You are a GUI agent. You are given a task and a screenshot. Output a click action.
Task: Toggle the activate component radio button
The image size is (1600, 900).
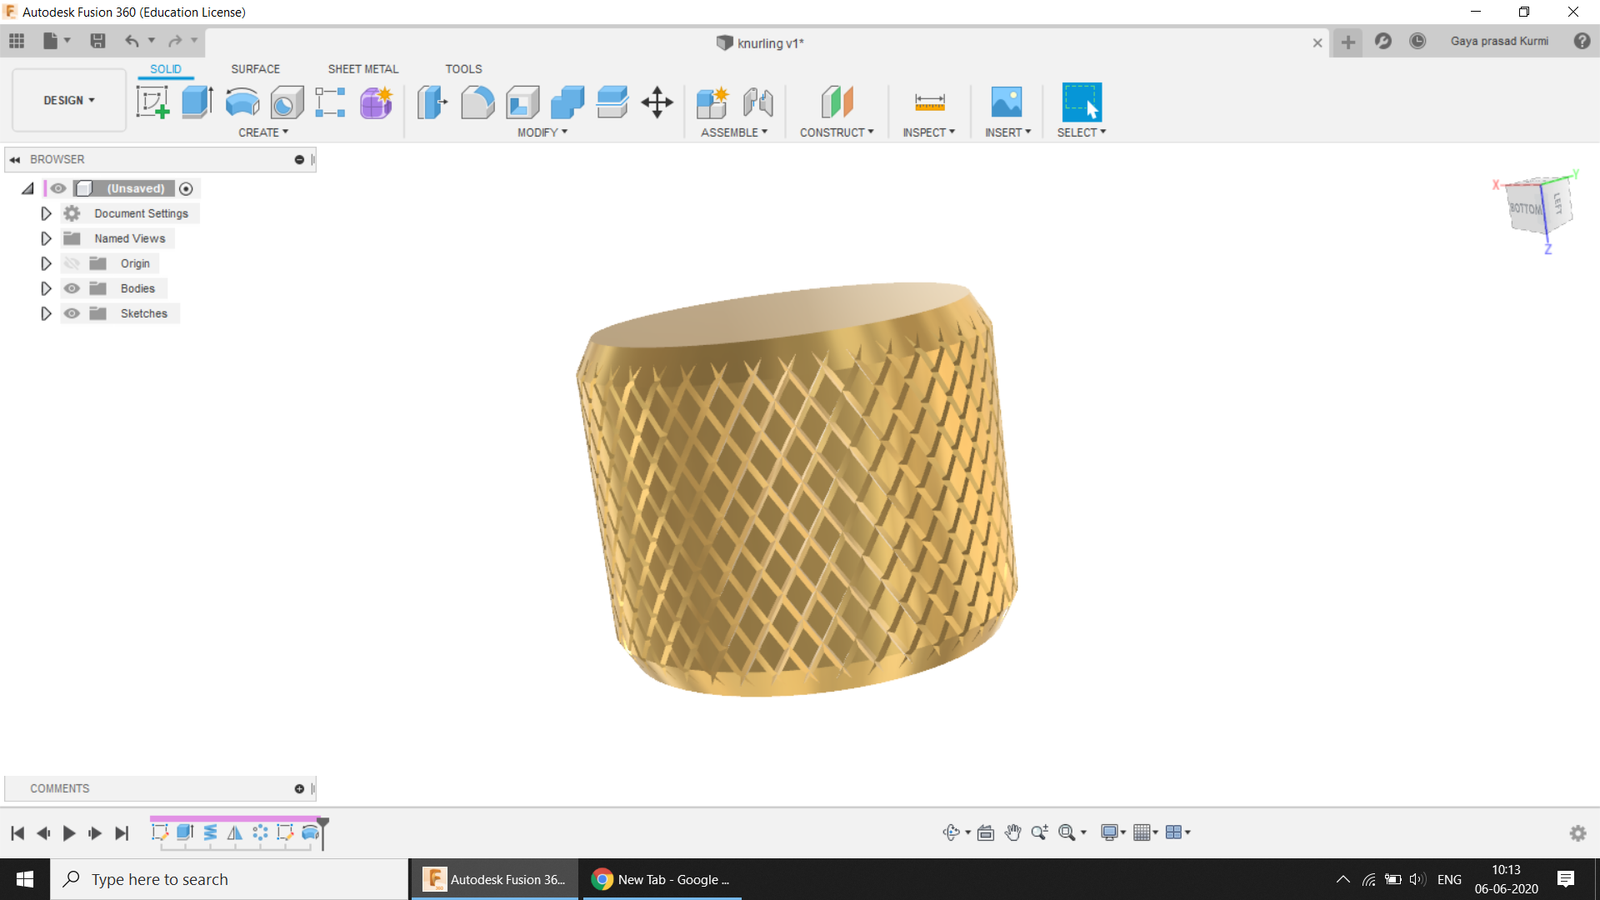[186, 188]
